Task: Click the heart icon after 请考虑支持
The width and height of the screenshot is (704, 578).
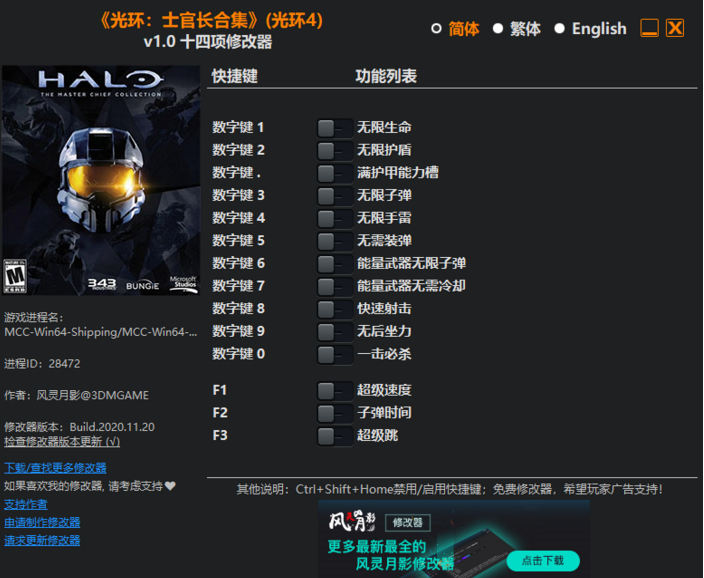Action: (x=170, y=486)
